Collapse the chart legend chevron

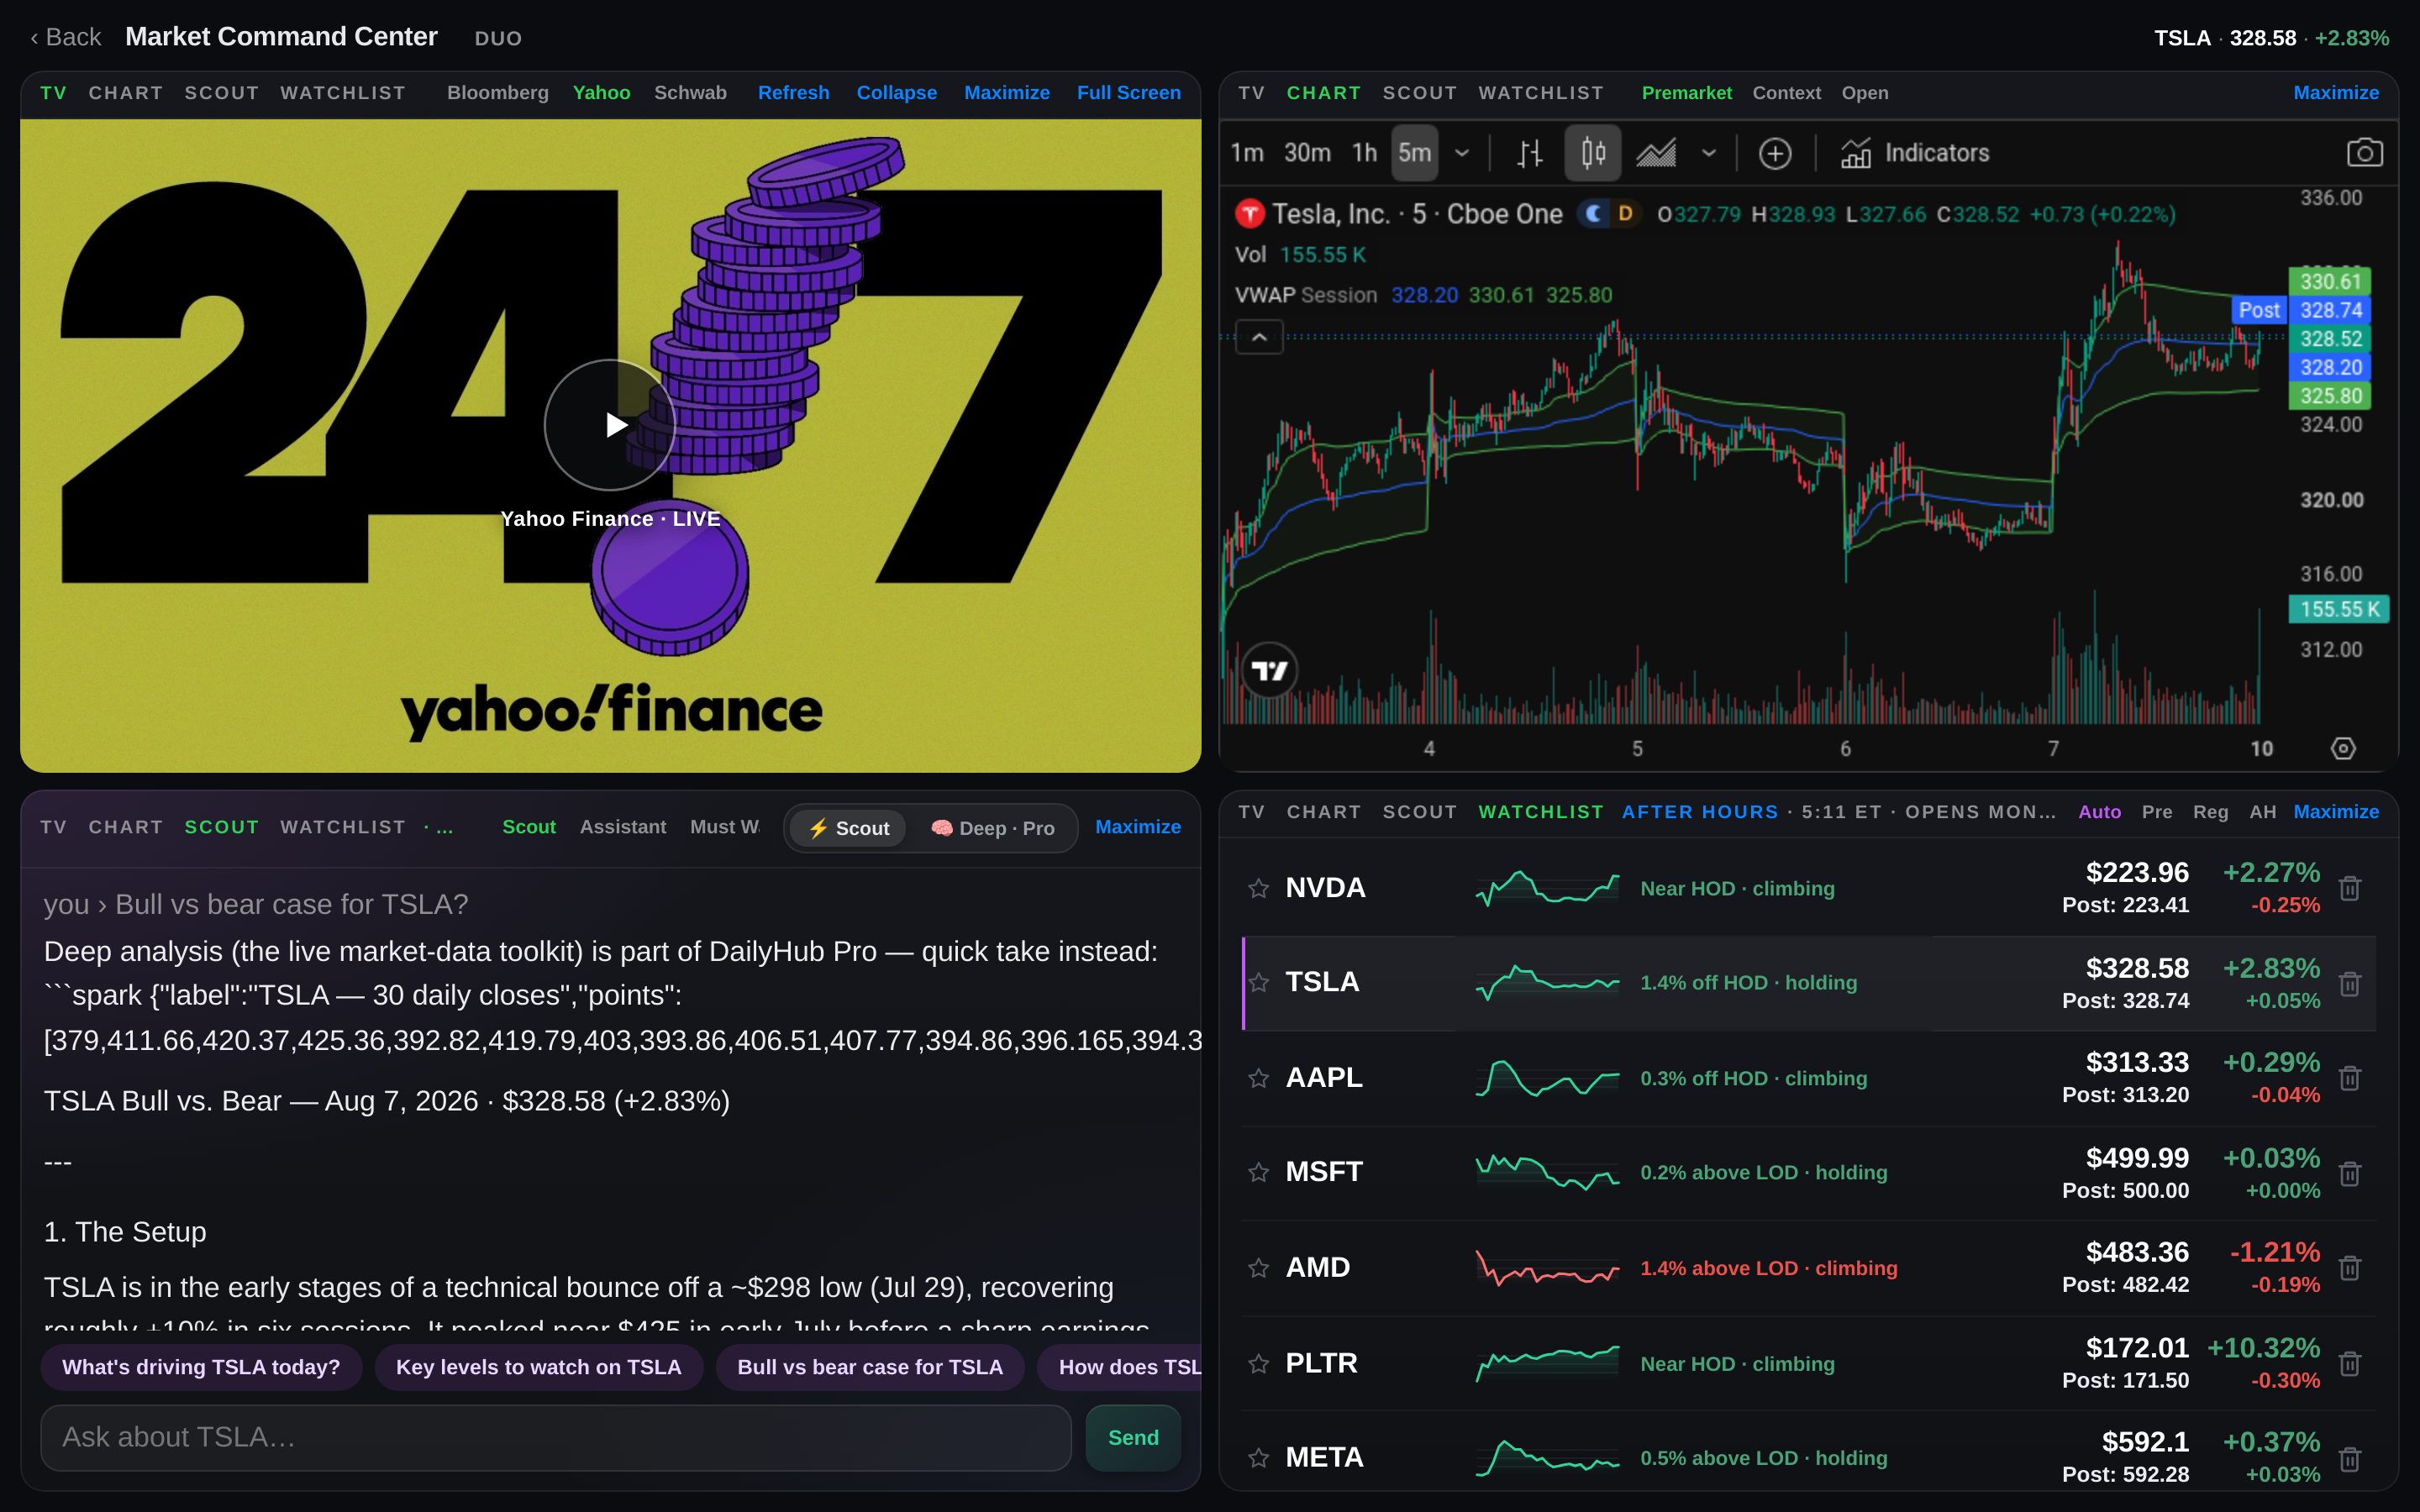(1259, 337)
